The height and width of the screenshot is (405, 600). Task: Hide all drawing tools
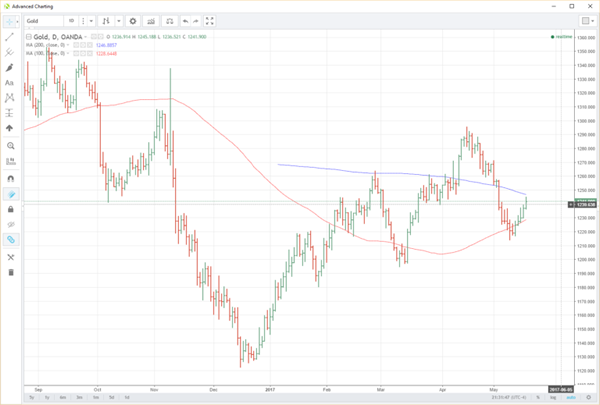click(x=11, y=224)
